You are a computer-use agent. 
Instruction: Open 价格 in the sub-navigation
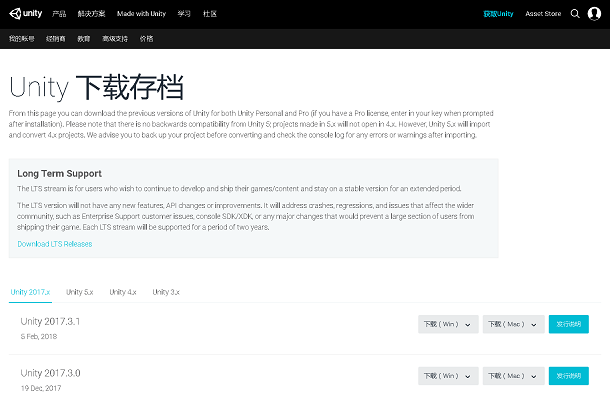tap(146, 39)
